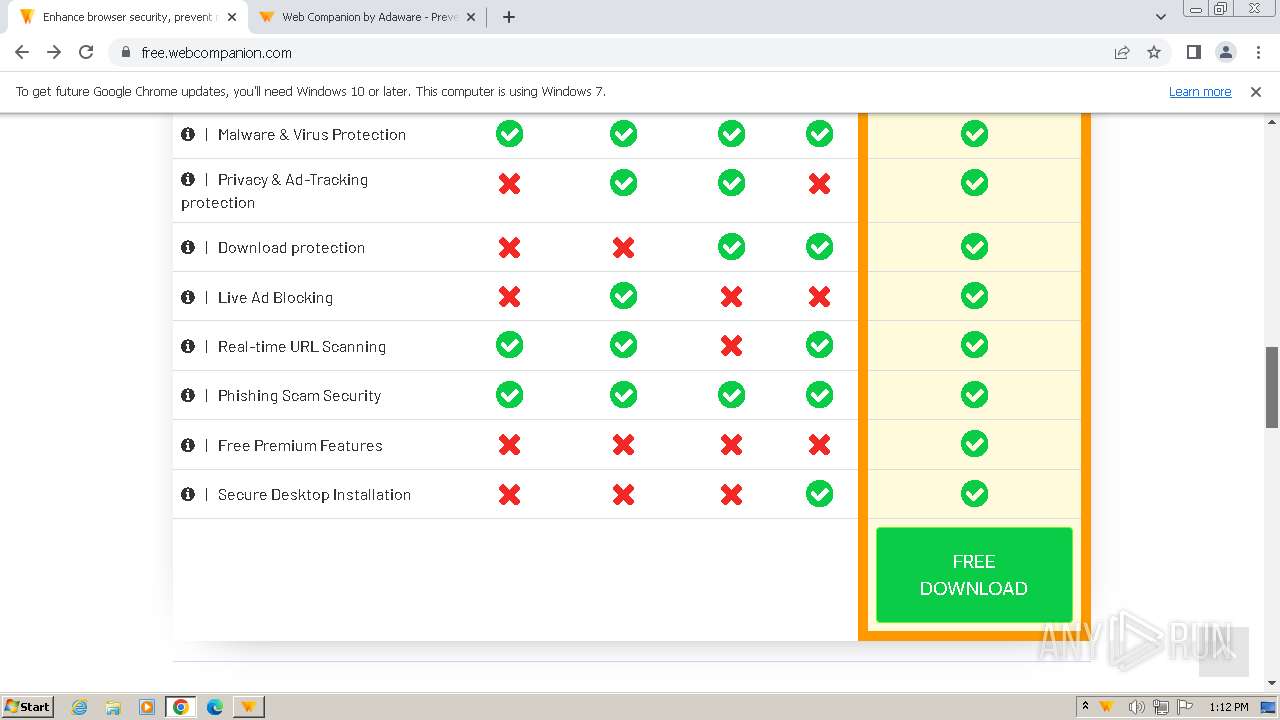Image resolution: width=1280 pixels, height=720 pixels.
Task: Switch to the Web Companion by Adaware tab
Action: [368, 17]
